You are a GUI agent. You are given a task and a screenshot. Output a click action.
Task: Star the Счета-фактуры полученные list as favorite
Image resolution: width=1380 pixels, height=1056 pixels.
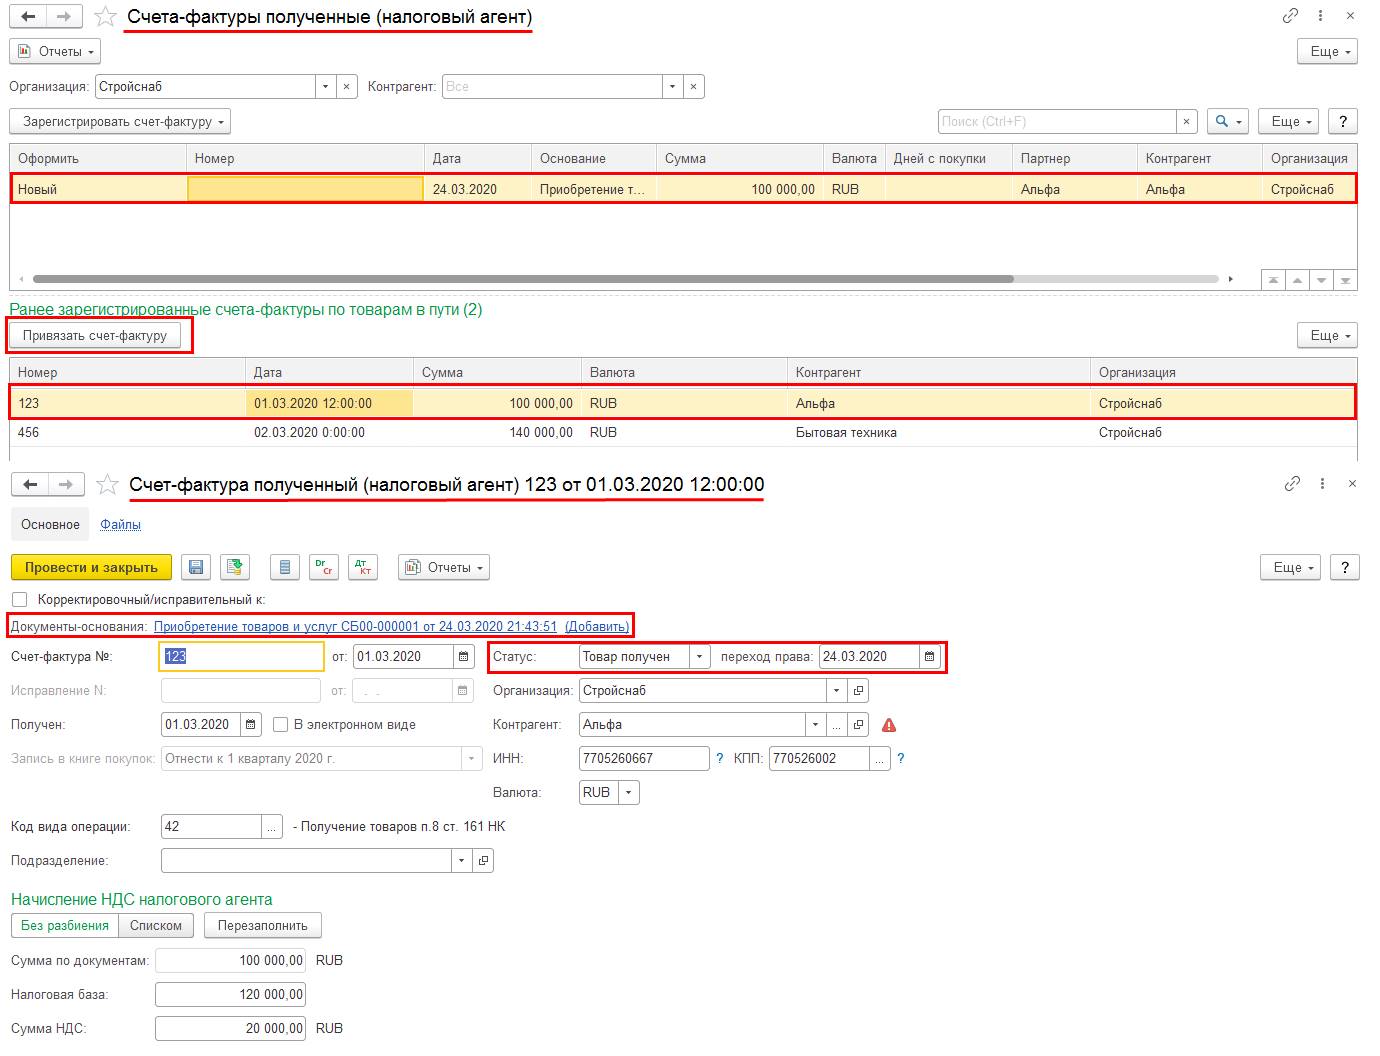pyautogui.click(x=105, y=17)
